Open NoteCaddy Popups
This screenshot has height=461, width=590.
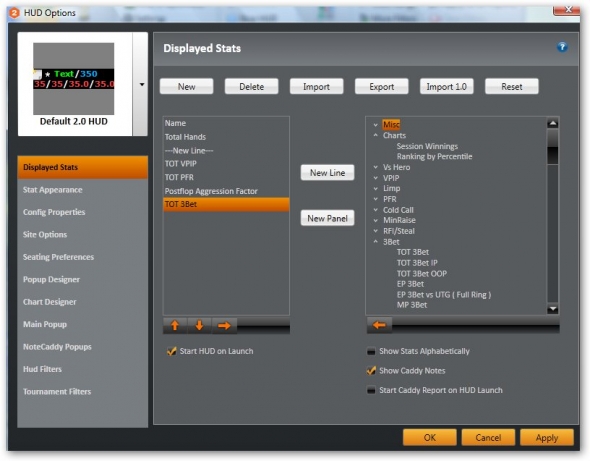(82, 347)
